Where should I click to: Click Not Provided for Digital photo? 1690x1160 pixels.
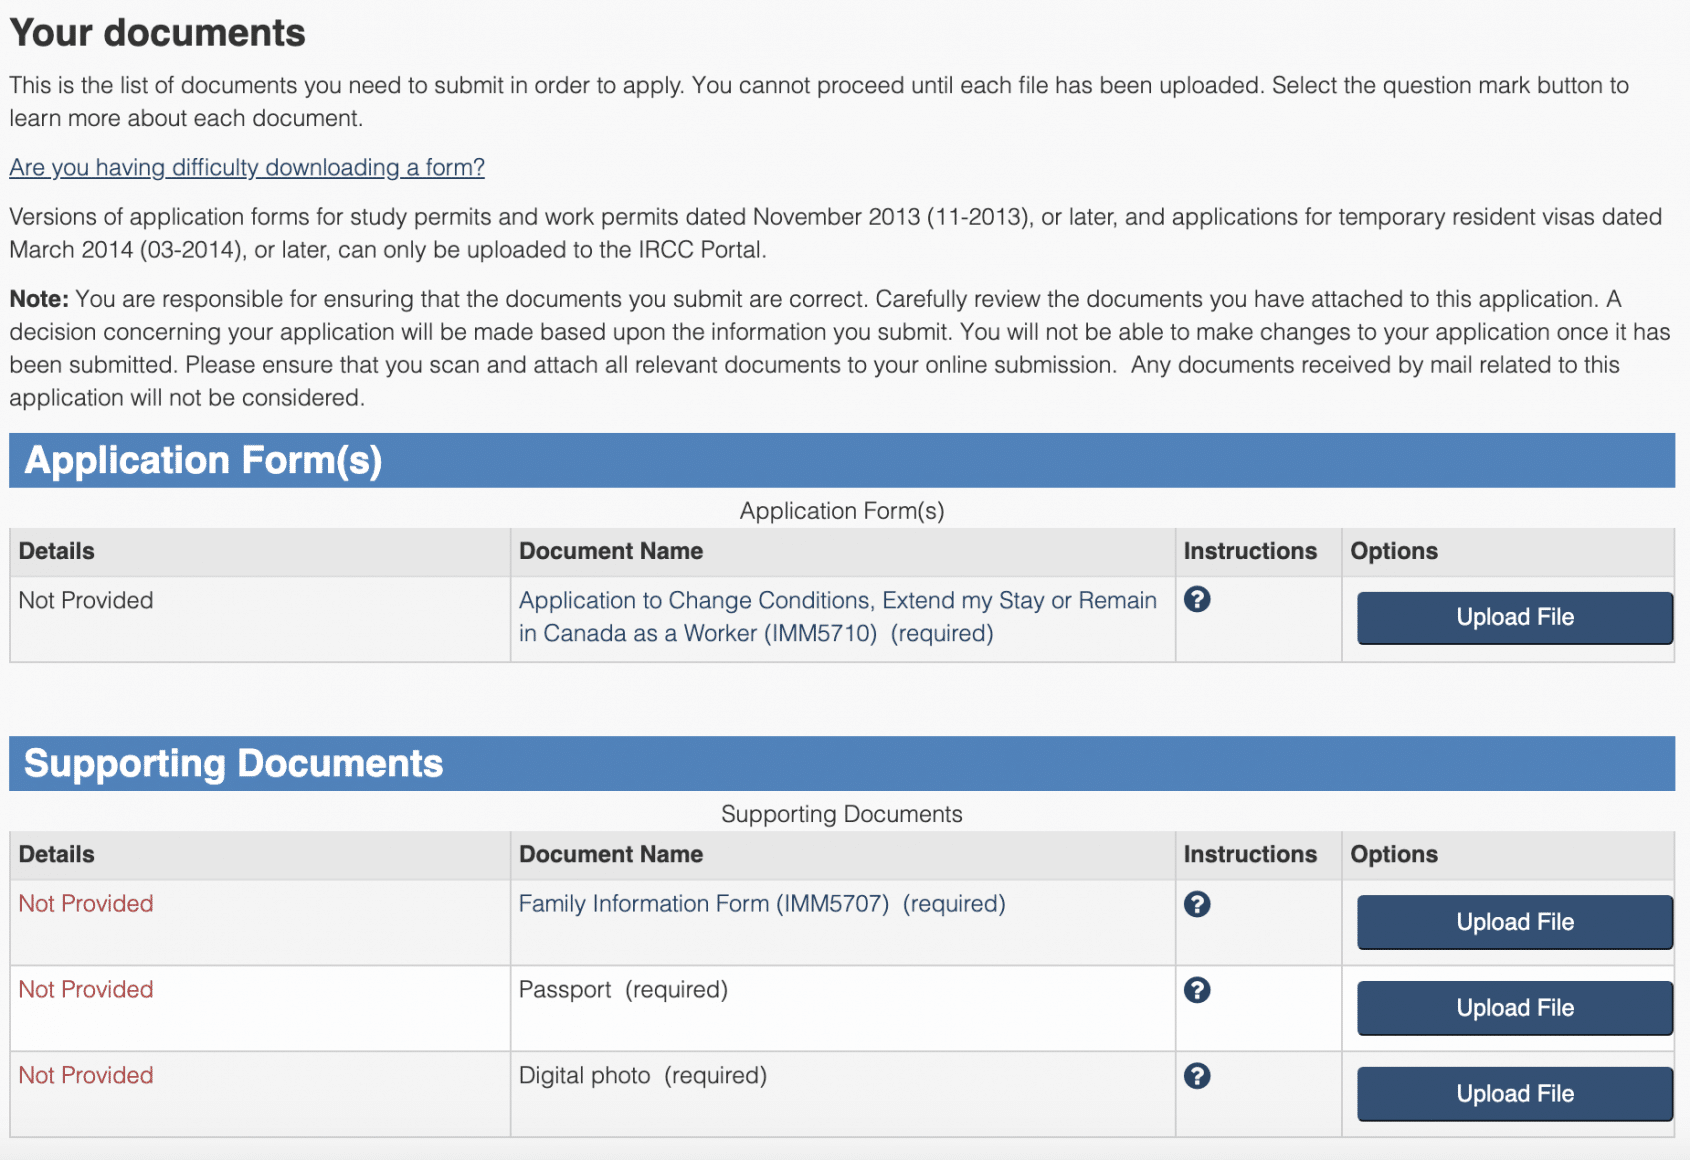(x=85, y=1076)
